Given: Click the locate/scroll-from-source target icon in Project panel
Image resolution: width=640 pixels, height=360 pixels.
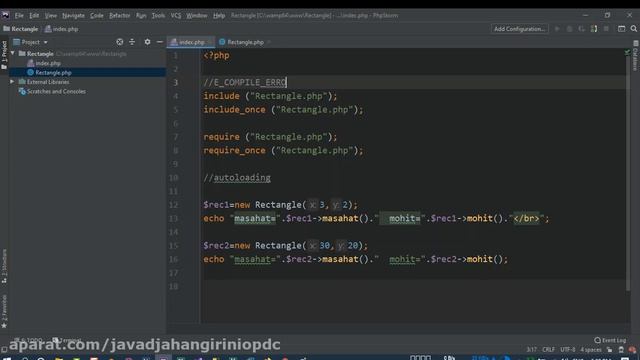Looking at the screenshot, I should (120, 42).
